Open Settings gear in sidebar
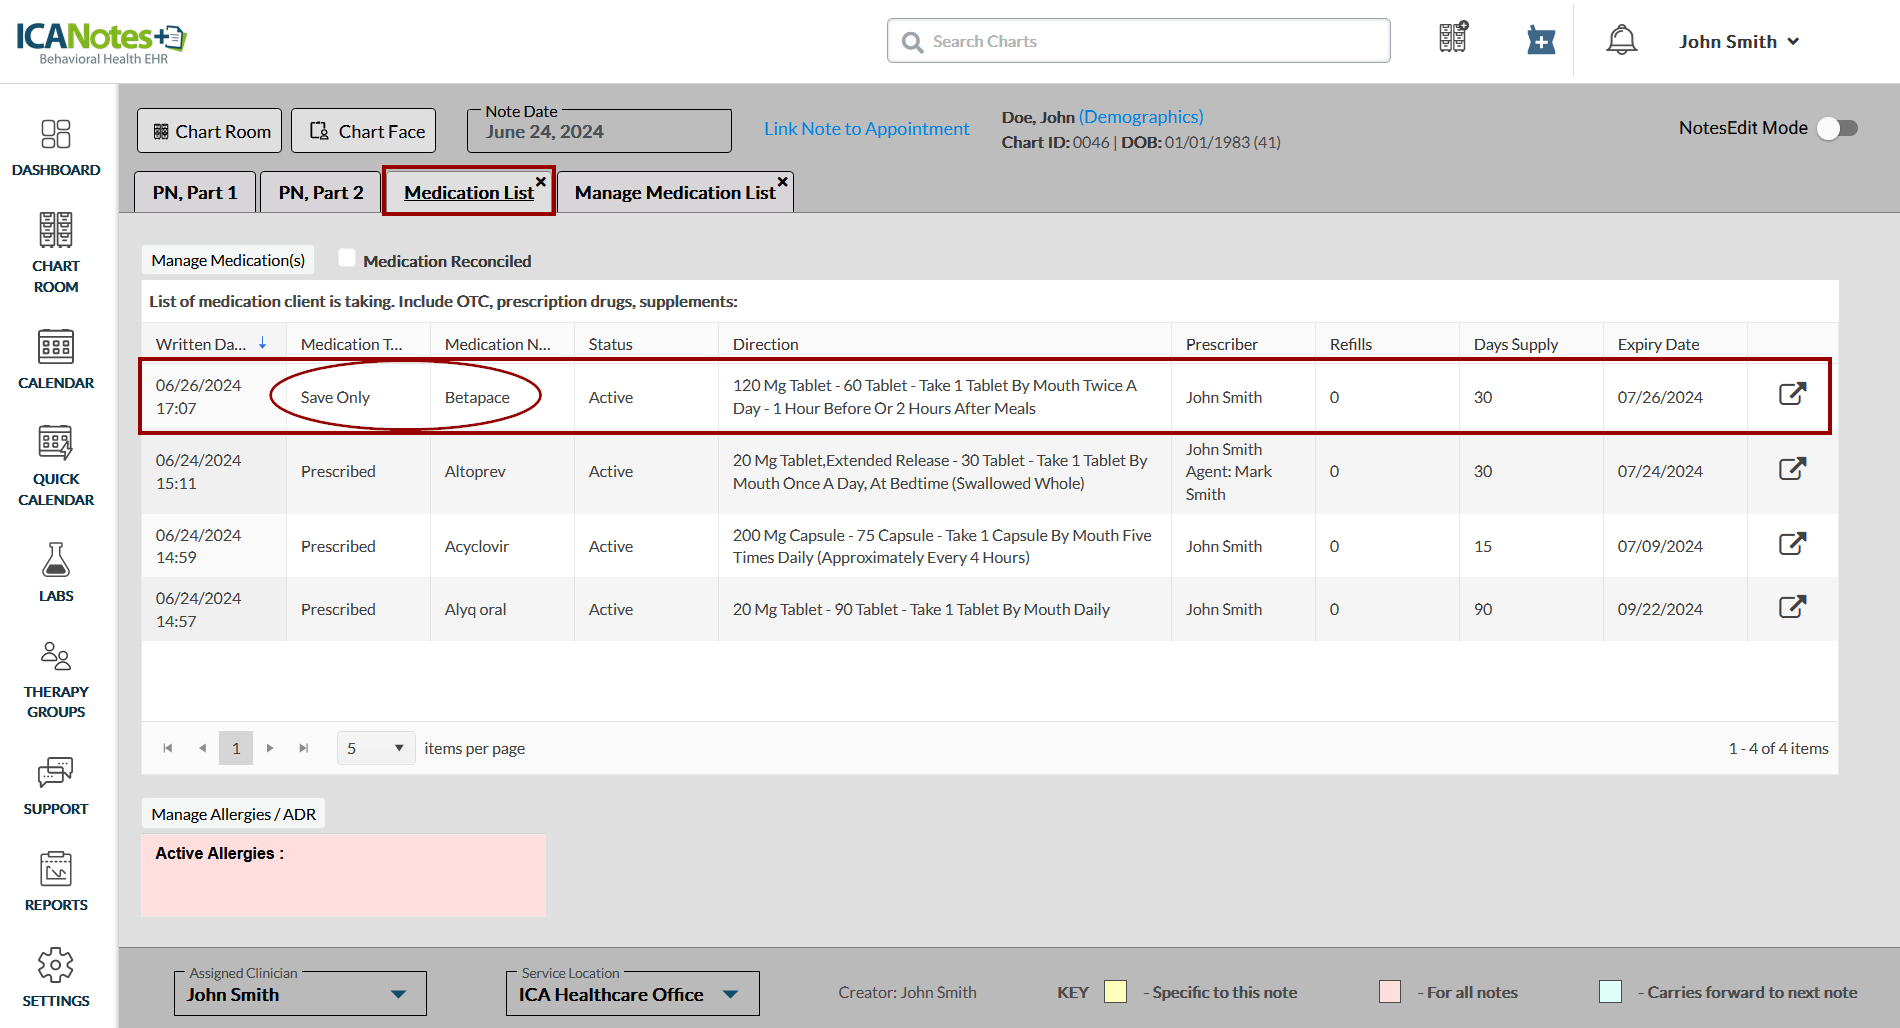Screen dimensions: 1900x1028 56,966
